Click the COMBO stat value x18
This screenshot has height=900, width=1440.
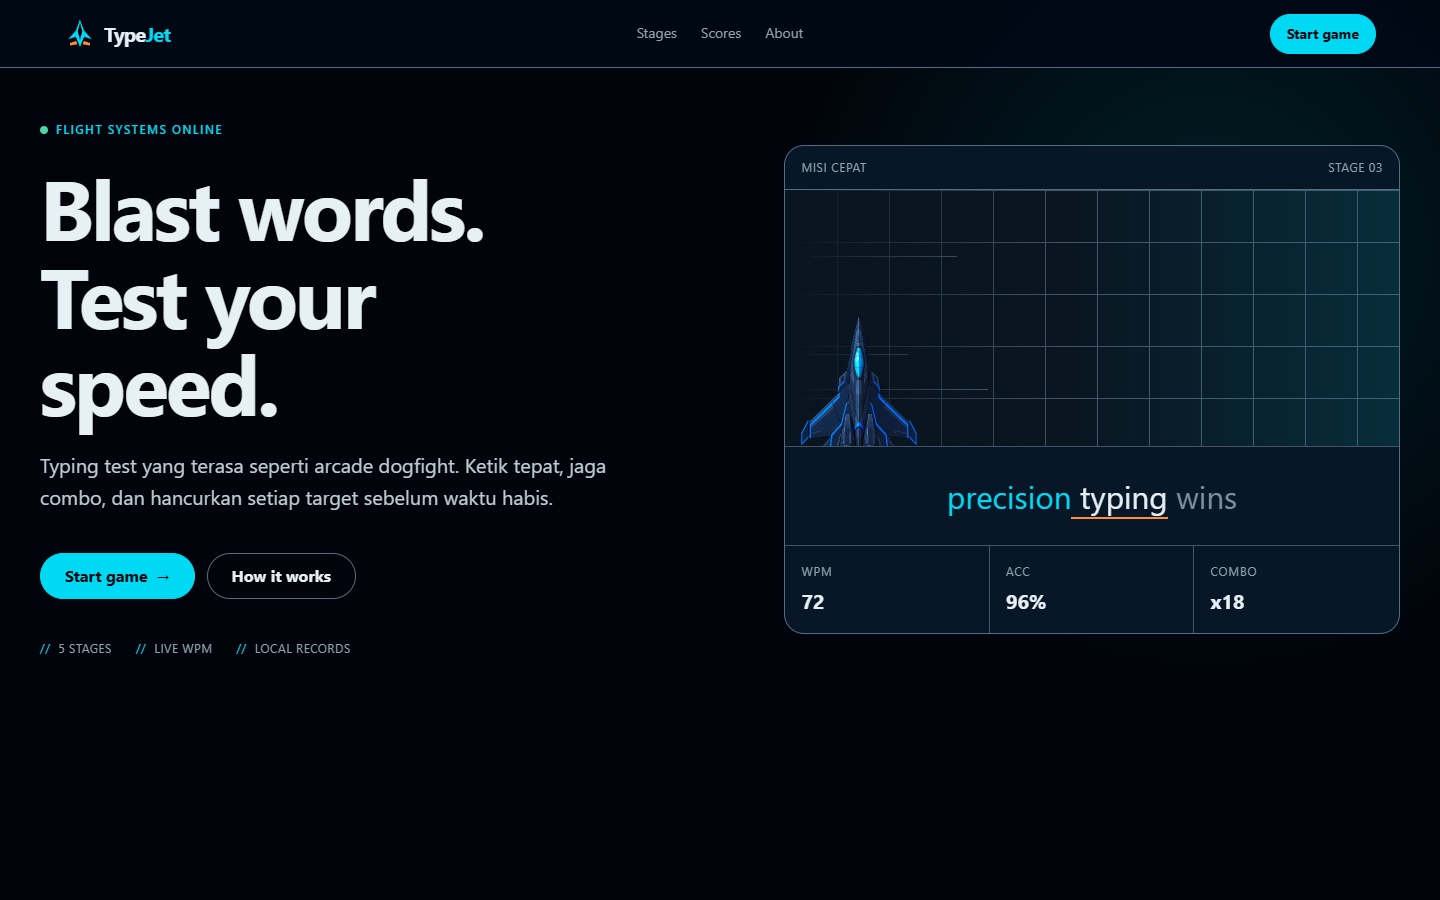click(1227, 602)
